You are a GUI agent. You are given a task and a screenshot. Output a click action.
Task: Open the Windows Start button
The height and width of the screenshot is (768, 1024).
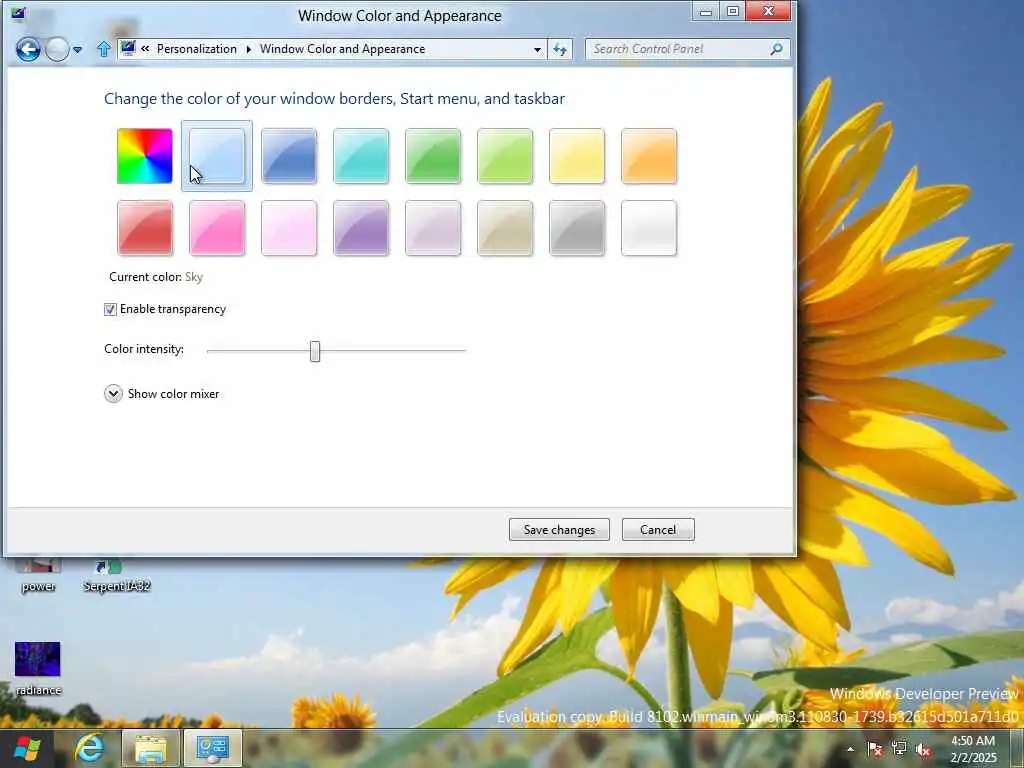click(27, 748)
